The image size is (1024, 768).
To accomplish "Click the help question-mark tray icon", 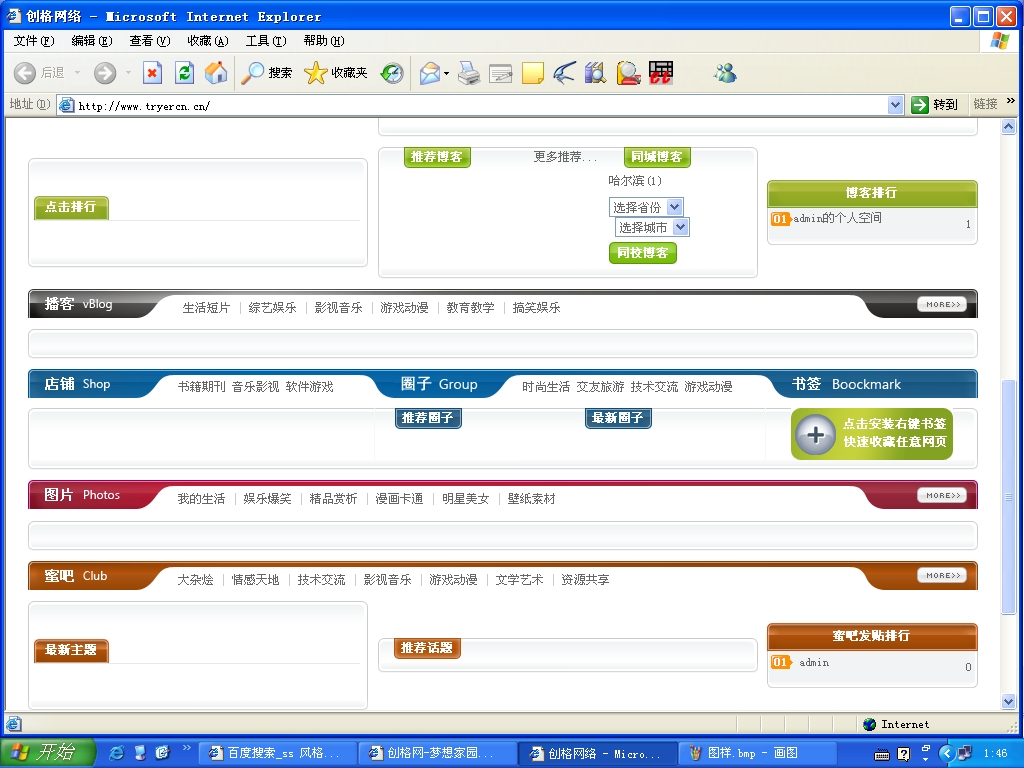I will tap(903, 754).
